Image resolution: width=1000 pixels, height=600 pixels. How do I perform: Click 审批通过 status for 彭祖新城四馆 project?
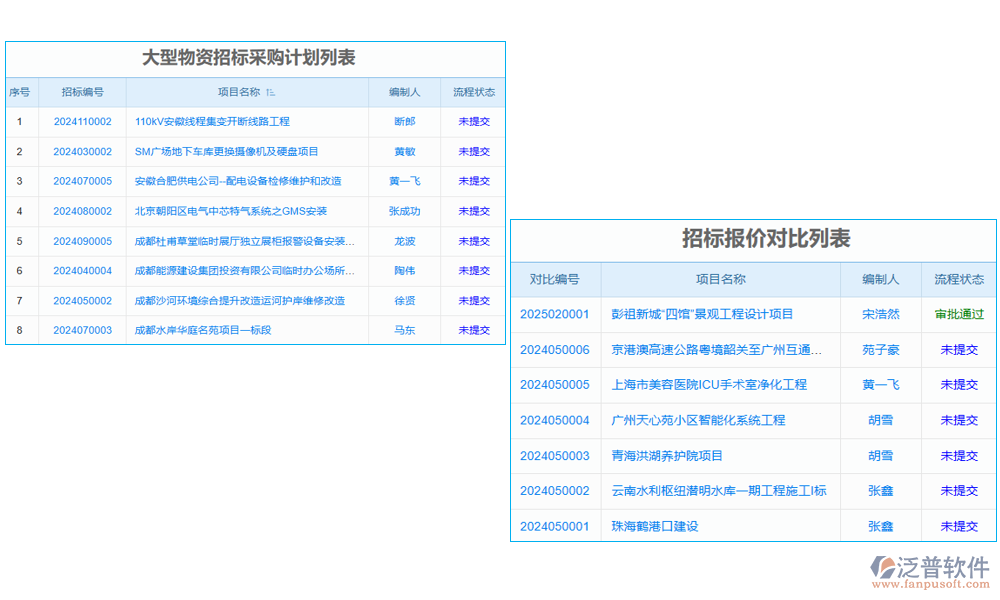tap(958, 314)
